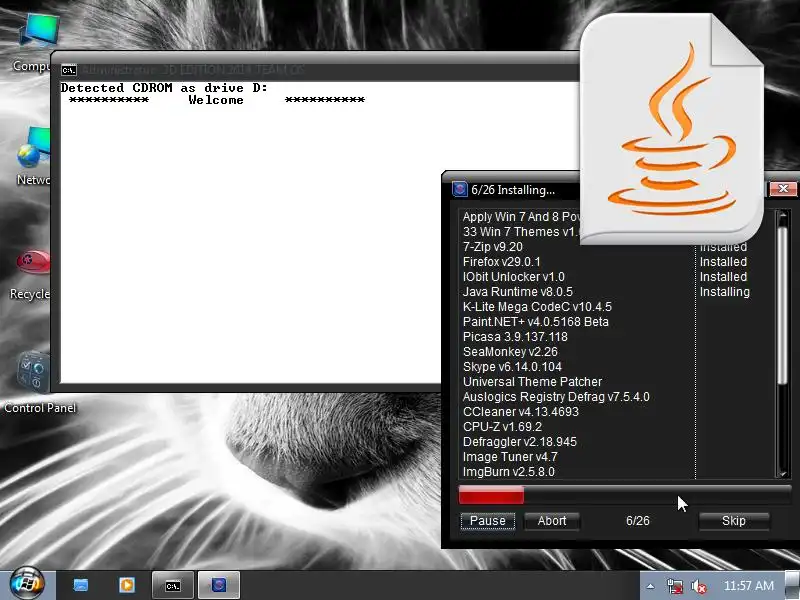
Task: Click the installer list scrollbar thumb
Action: pos(782,306)
